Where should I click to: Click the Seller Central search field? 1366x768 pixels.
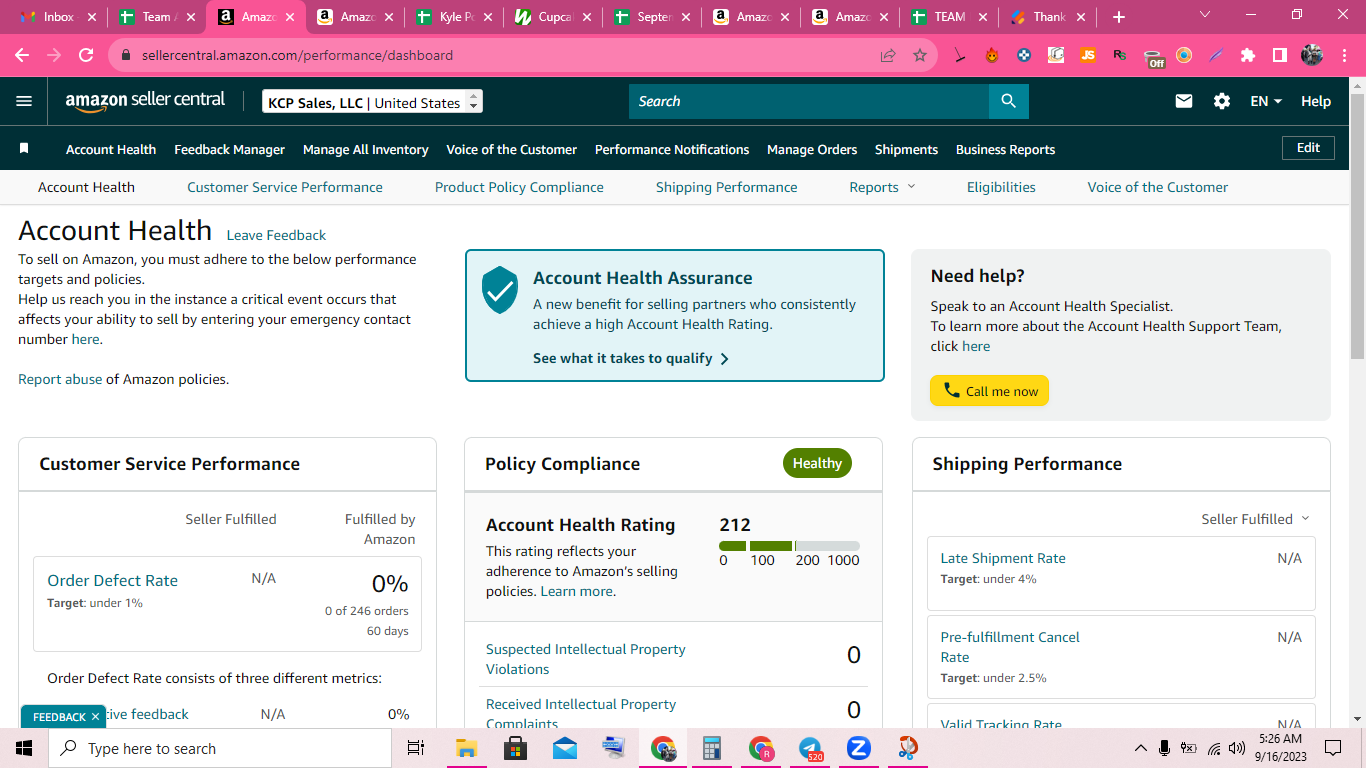click(x=809, y=101)
